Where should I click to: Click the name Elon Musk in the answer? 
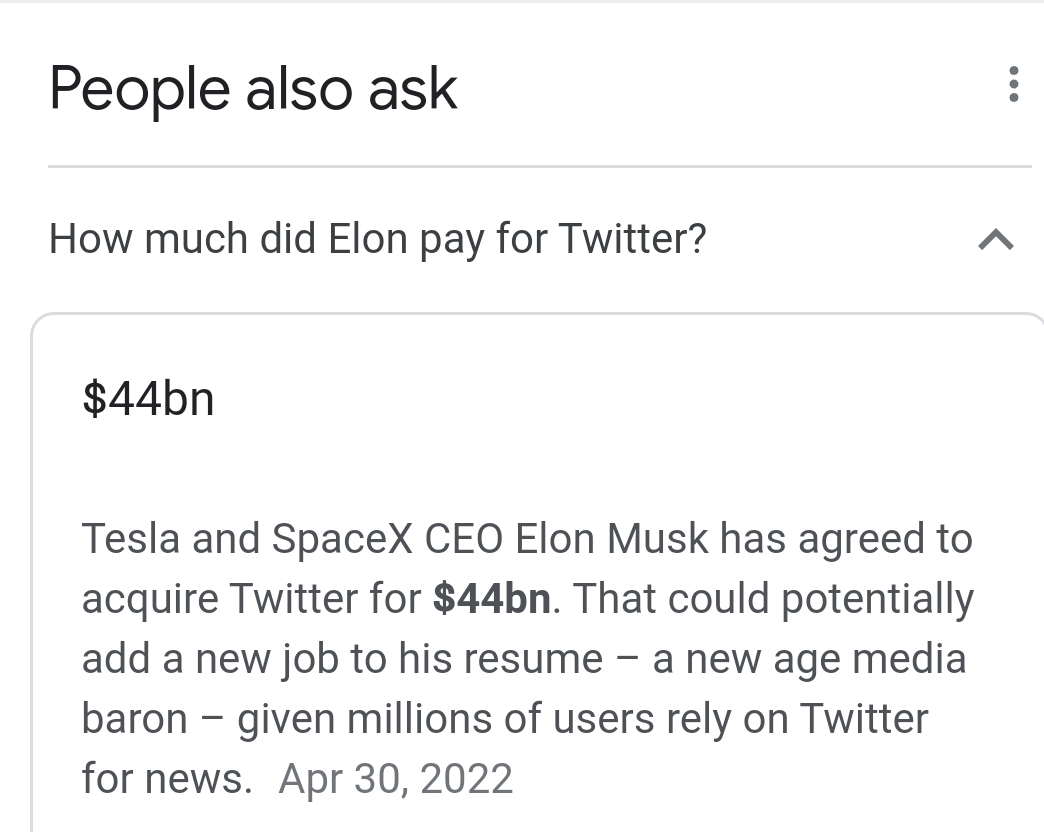(612, 538)
